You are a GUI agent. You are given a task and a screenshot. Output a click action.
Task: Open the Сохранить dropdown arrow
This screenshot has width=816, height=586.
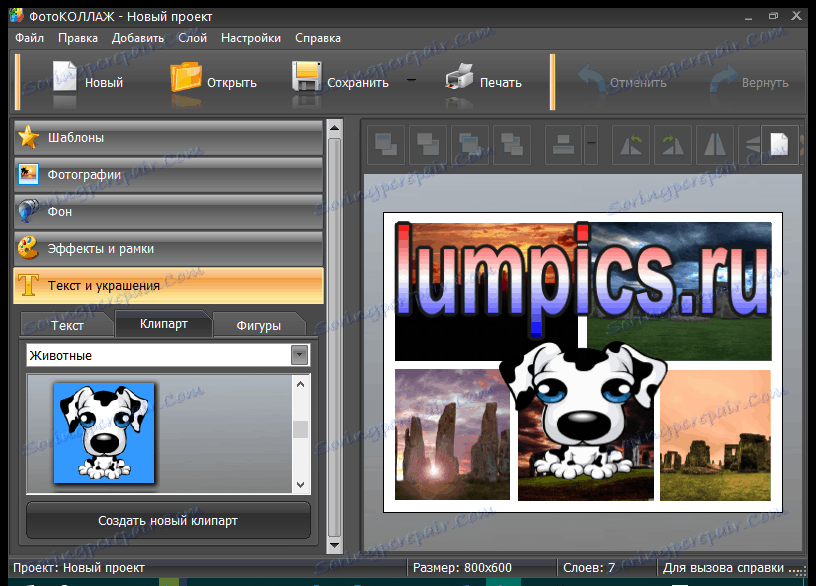click(x=411, y=80)
